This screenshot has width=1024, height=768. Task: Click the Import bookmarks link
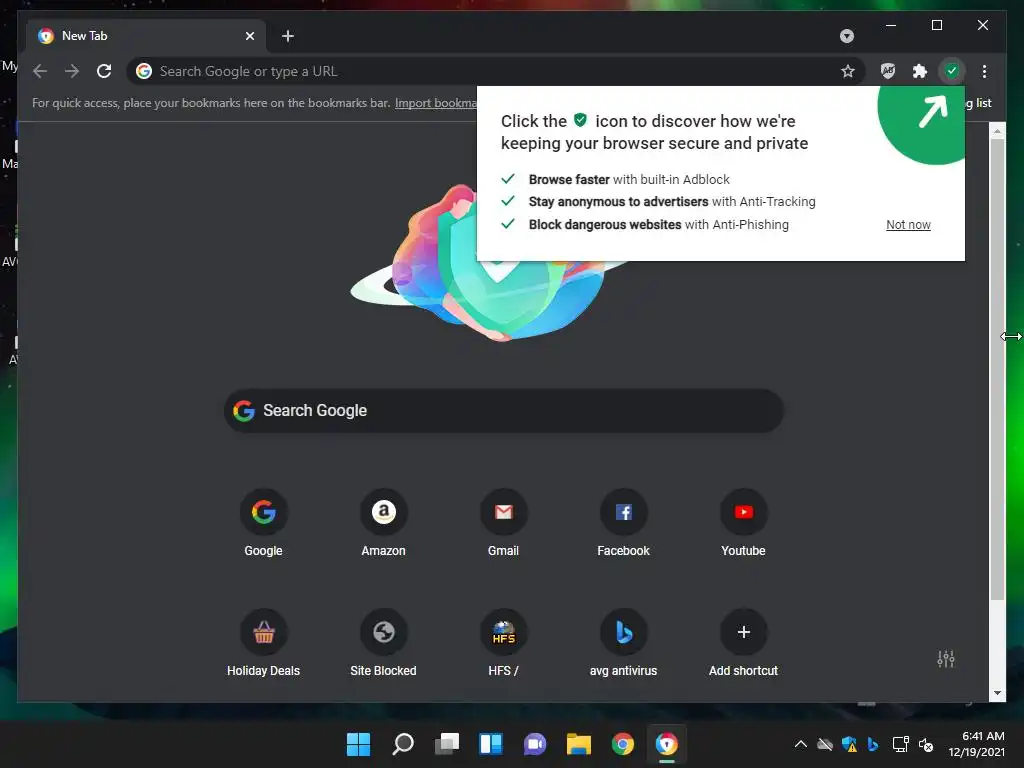coord(436,103)
